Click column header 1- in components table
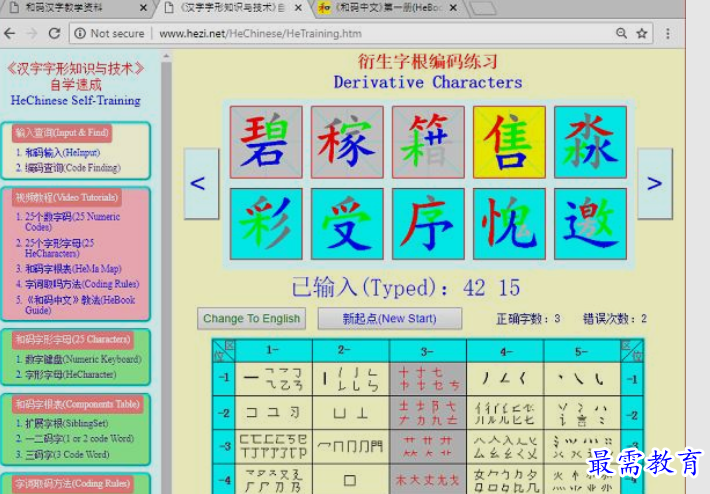 [x=273, y=350]
